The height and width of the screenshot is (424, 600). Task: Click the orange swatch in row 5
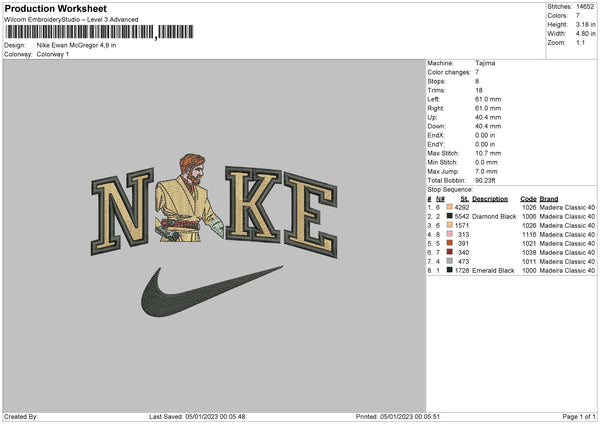(x=450, y=243)
